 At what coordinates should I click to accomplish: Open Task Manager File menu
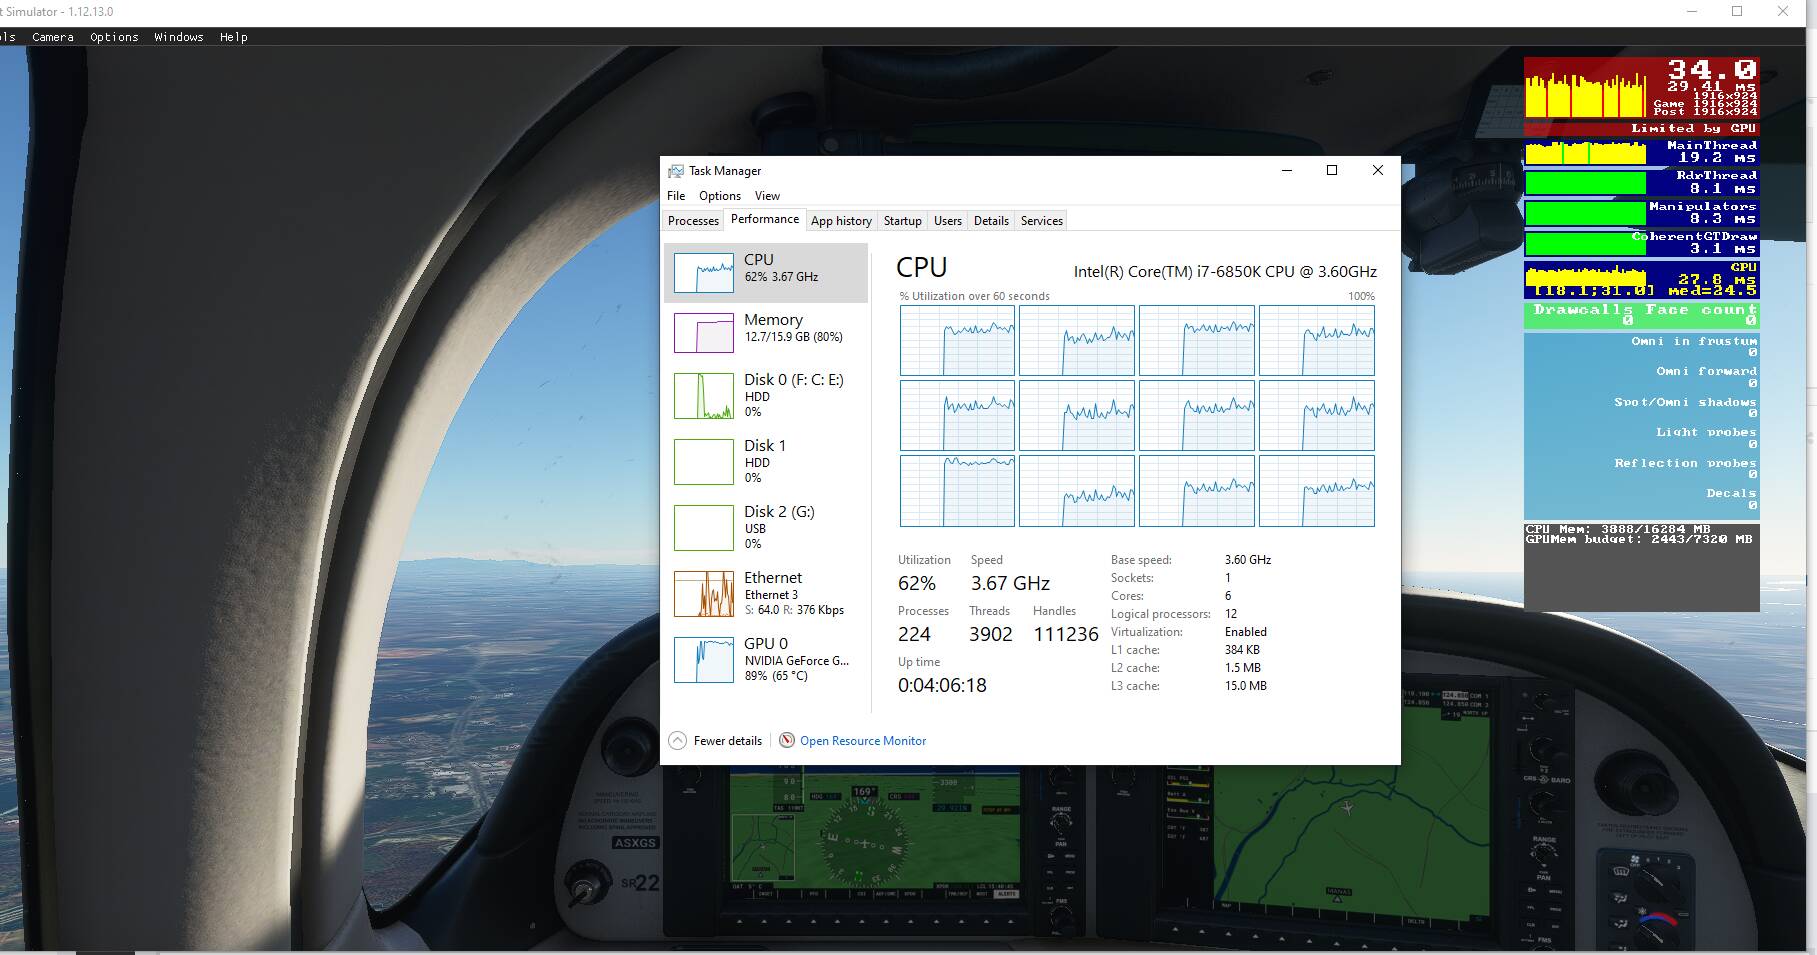click(676, 196)
